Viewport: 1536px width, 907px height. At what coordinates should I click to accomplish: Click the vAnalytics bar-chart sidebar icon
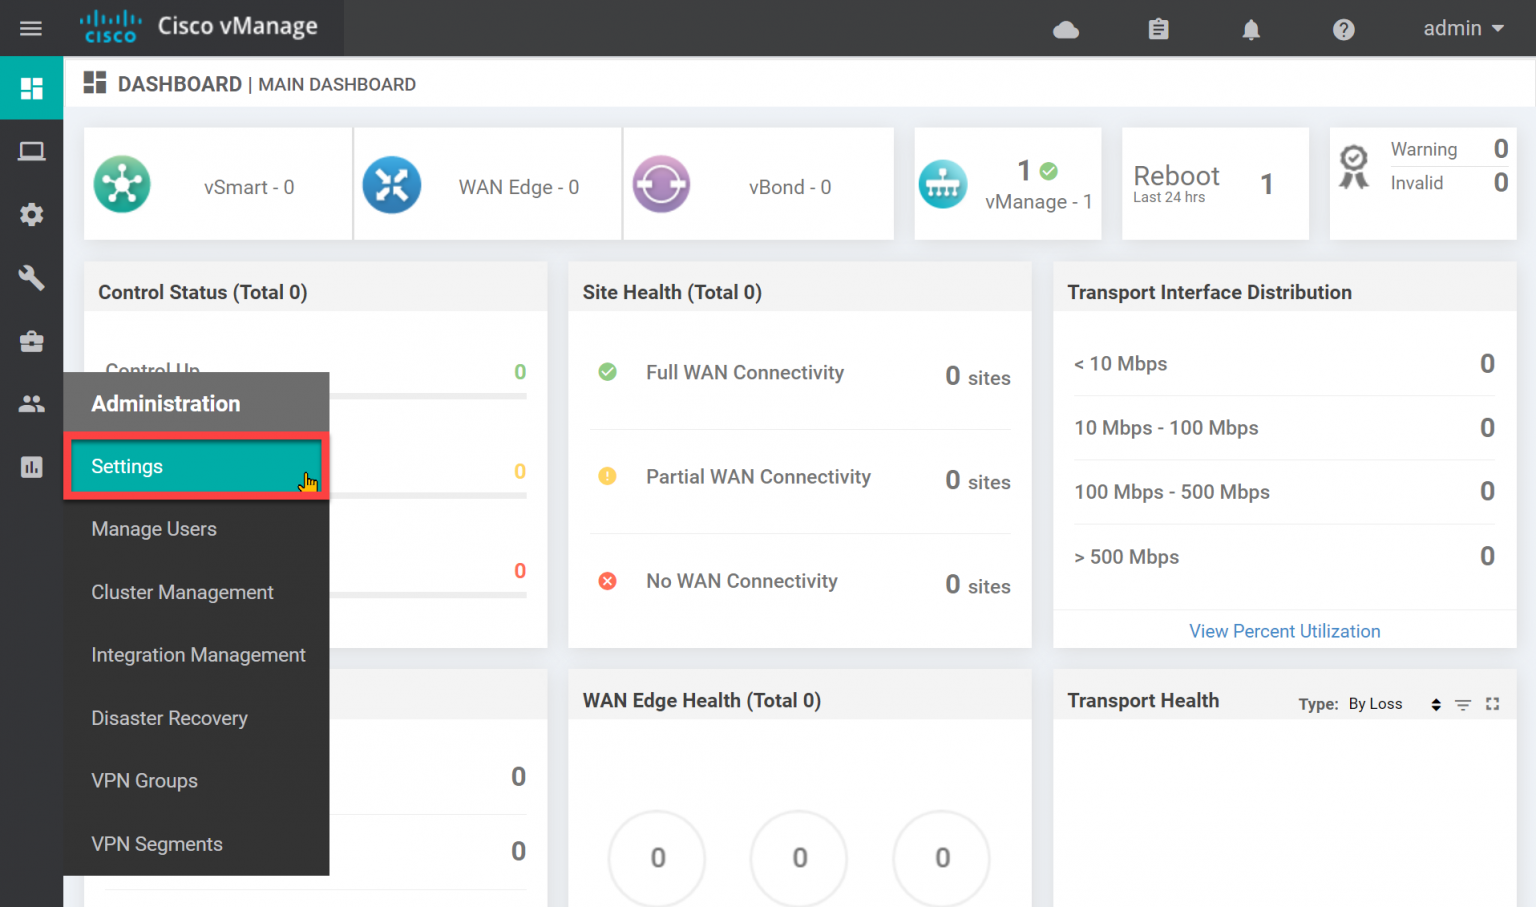[x=31, y=467]
